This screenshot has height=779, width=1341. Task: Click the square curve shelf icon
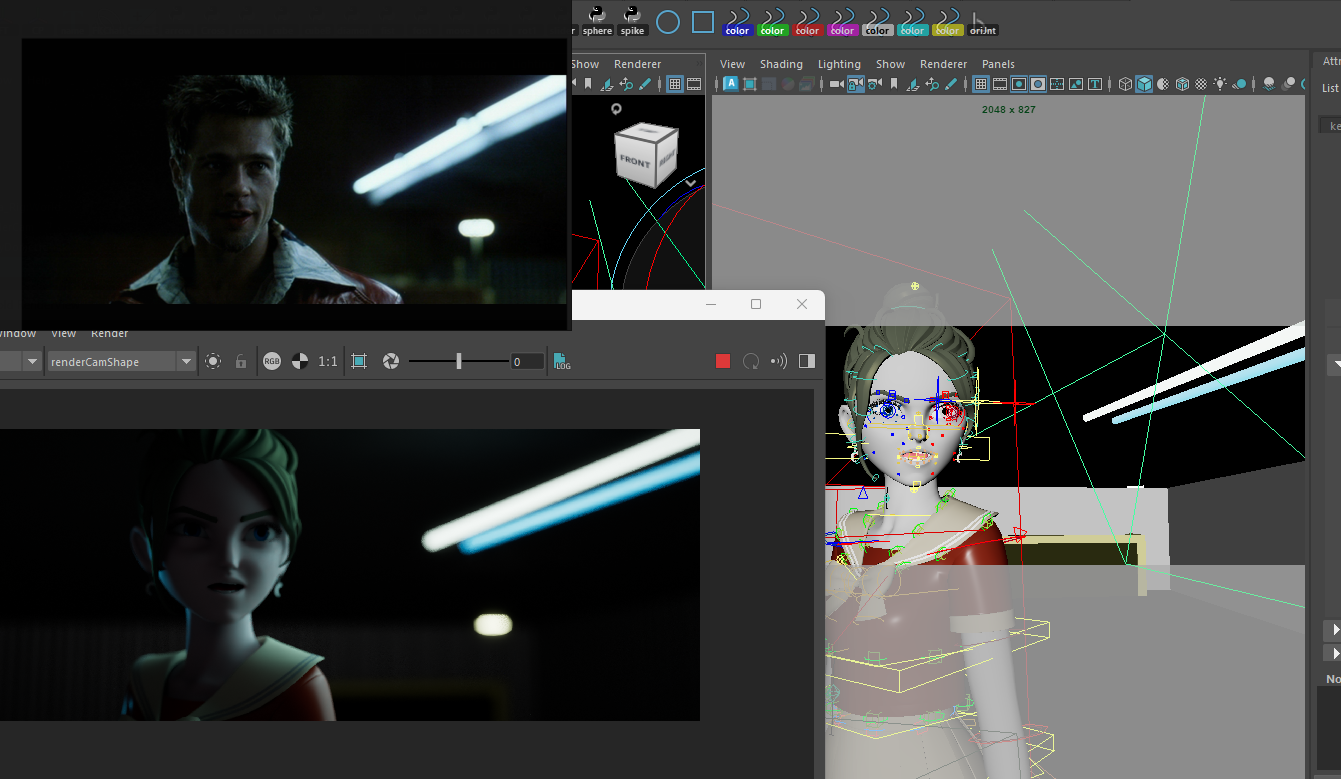point(703,21)
